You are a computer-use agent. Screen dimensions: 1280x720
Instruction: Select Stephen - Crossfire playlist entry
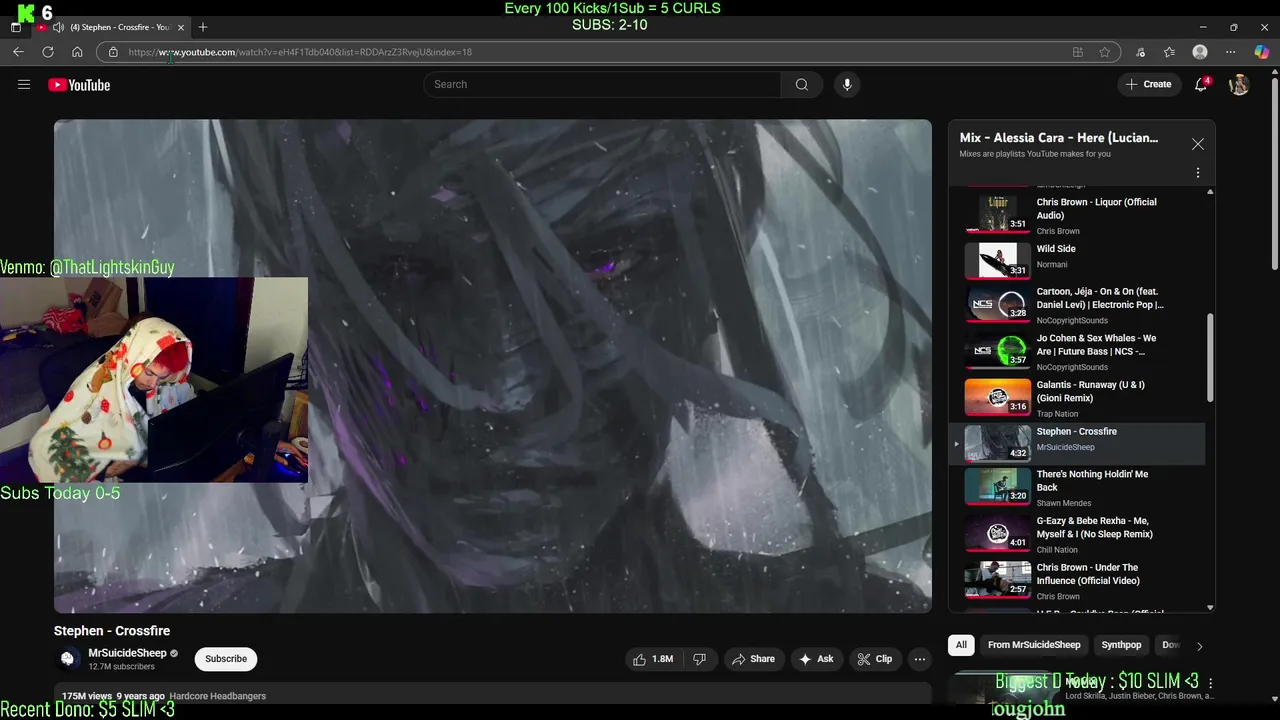pos(1078,444)
